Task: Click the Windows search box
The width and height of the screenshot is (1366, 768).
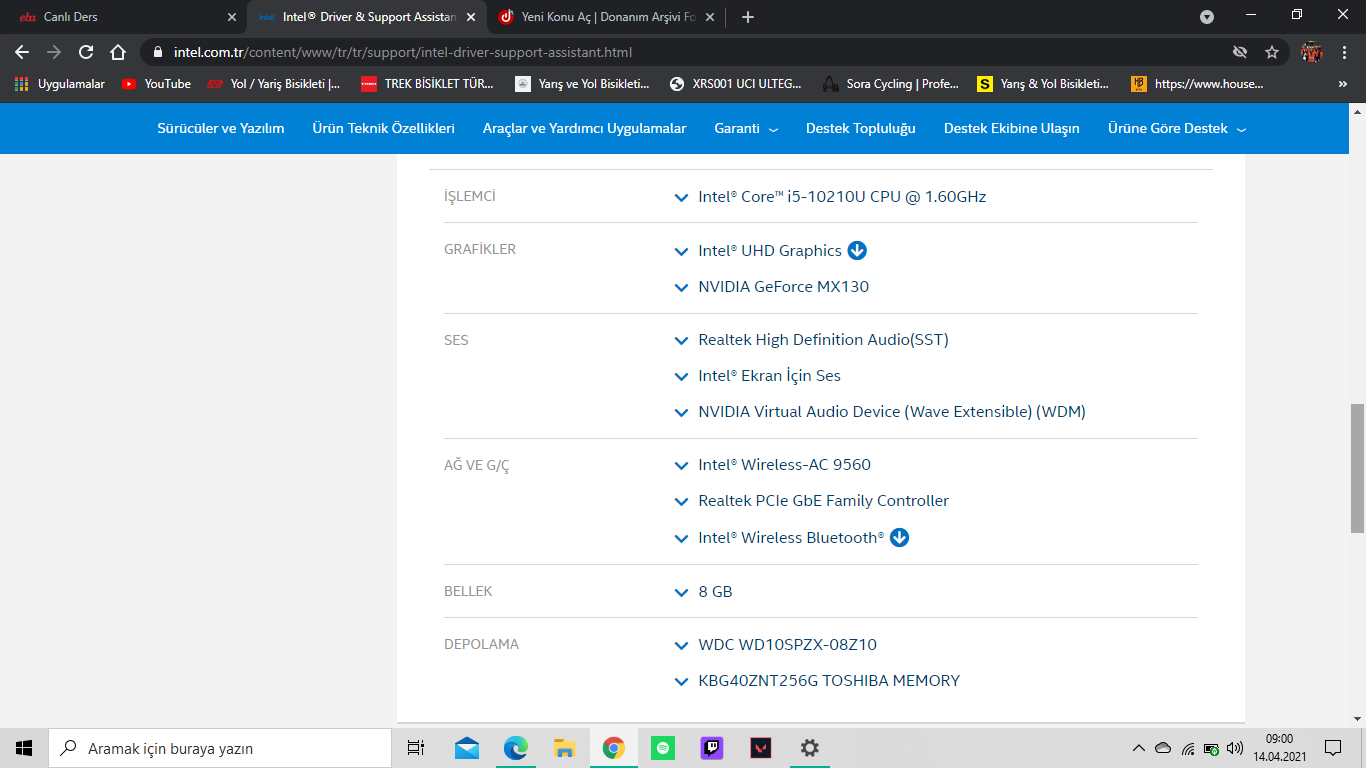Action: pyautogui.click(x=220, y=748)
